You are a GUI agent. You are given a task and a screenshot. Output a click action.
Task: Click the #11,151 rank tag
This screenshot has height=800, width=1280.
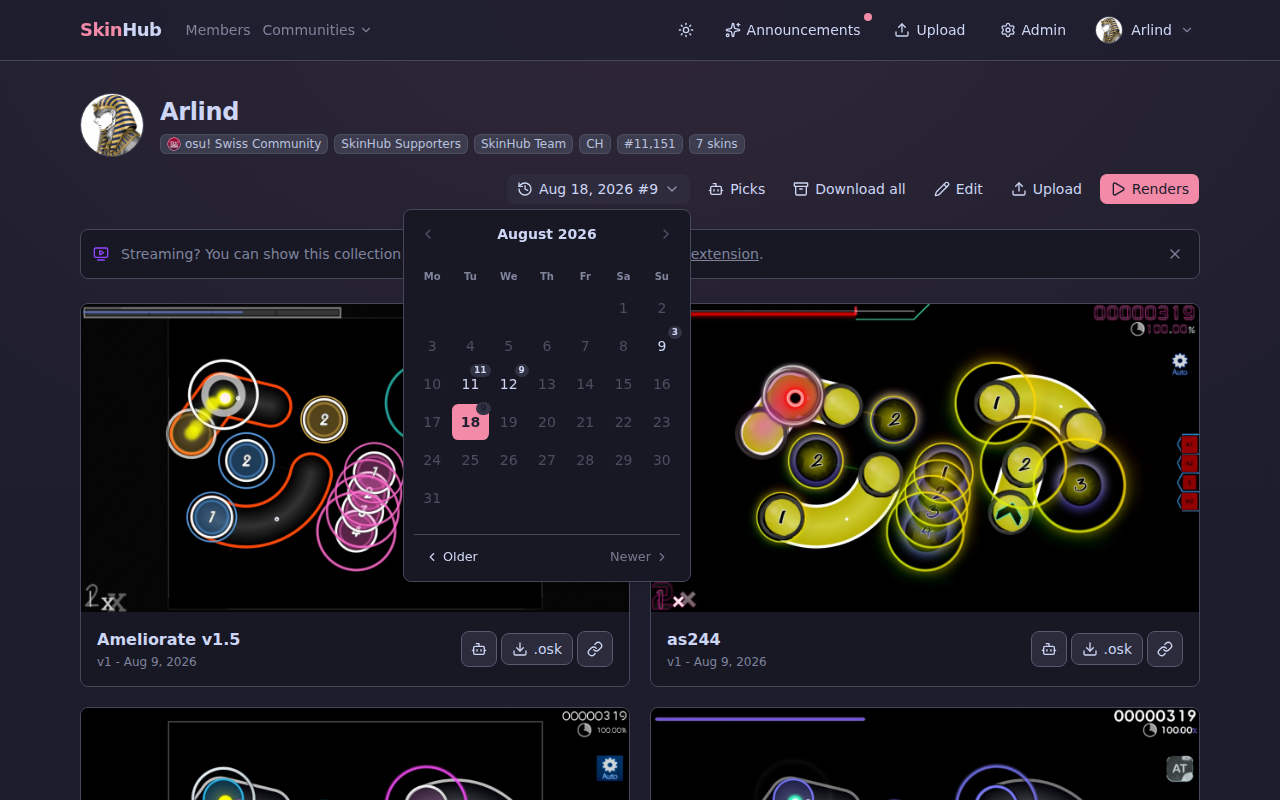point(650,144)
